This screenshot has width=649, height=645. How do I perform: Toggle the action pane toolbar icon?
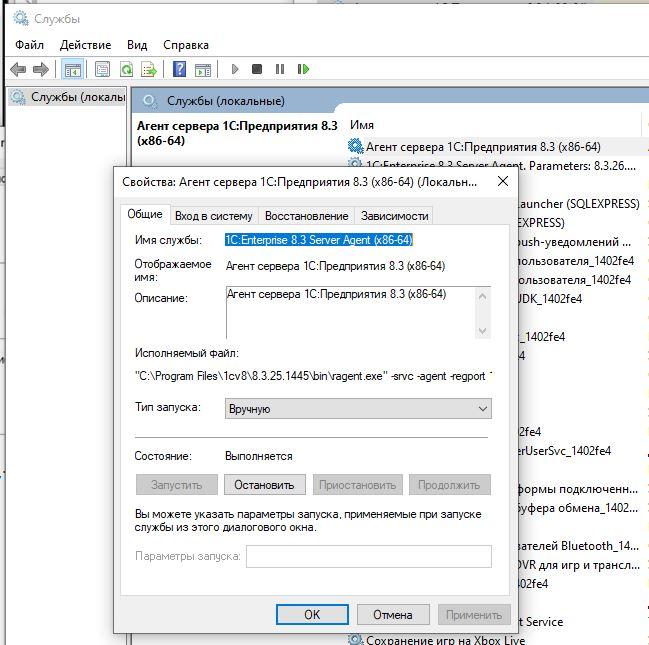coord(203,70)
